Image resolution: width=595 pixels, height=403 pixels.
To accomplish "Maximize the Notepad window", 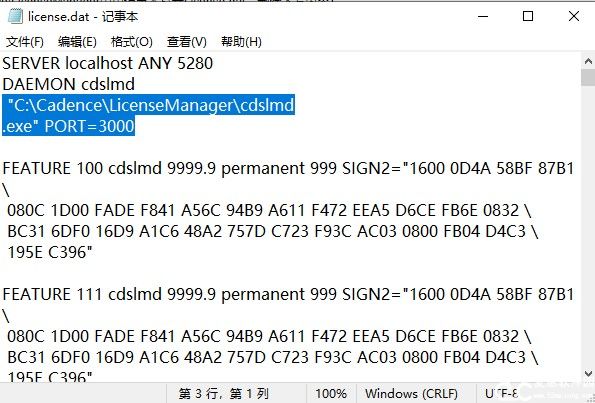I will pos(528,16).
